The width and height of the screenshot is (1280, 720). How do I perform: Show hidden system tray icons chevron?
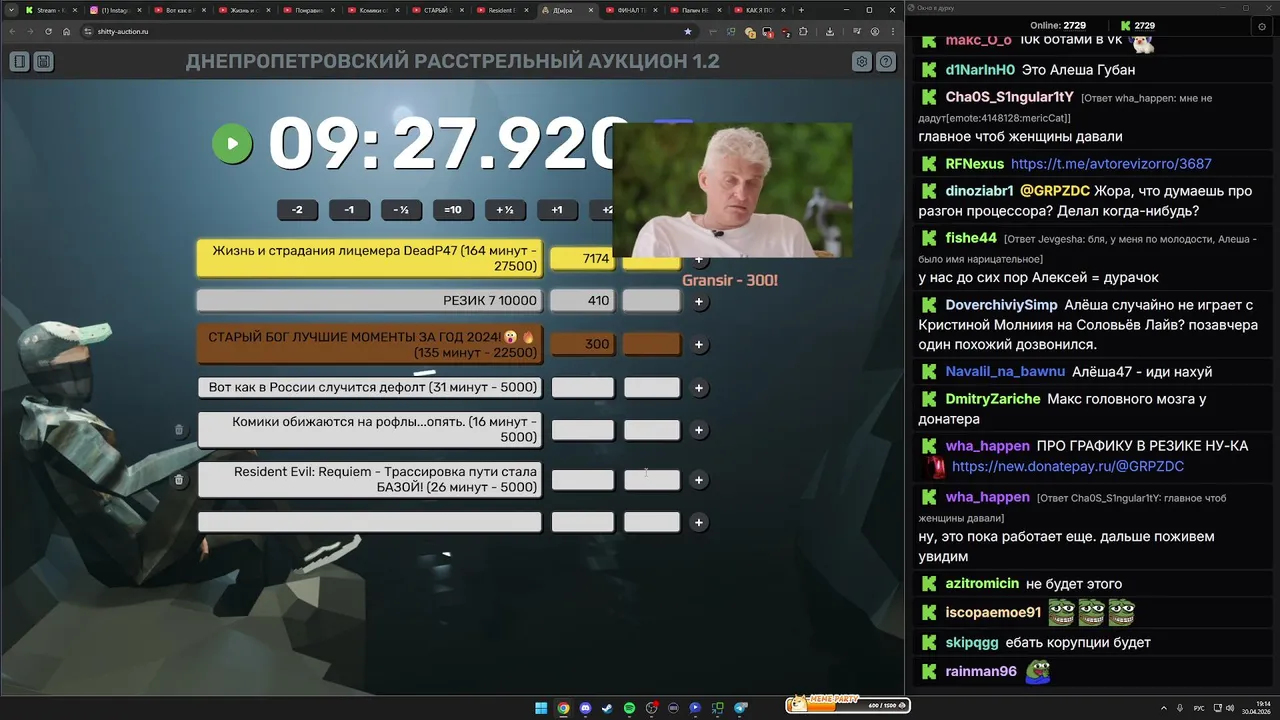[x=1163, y=708]
